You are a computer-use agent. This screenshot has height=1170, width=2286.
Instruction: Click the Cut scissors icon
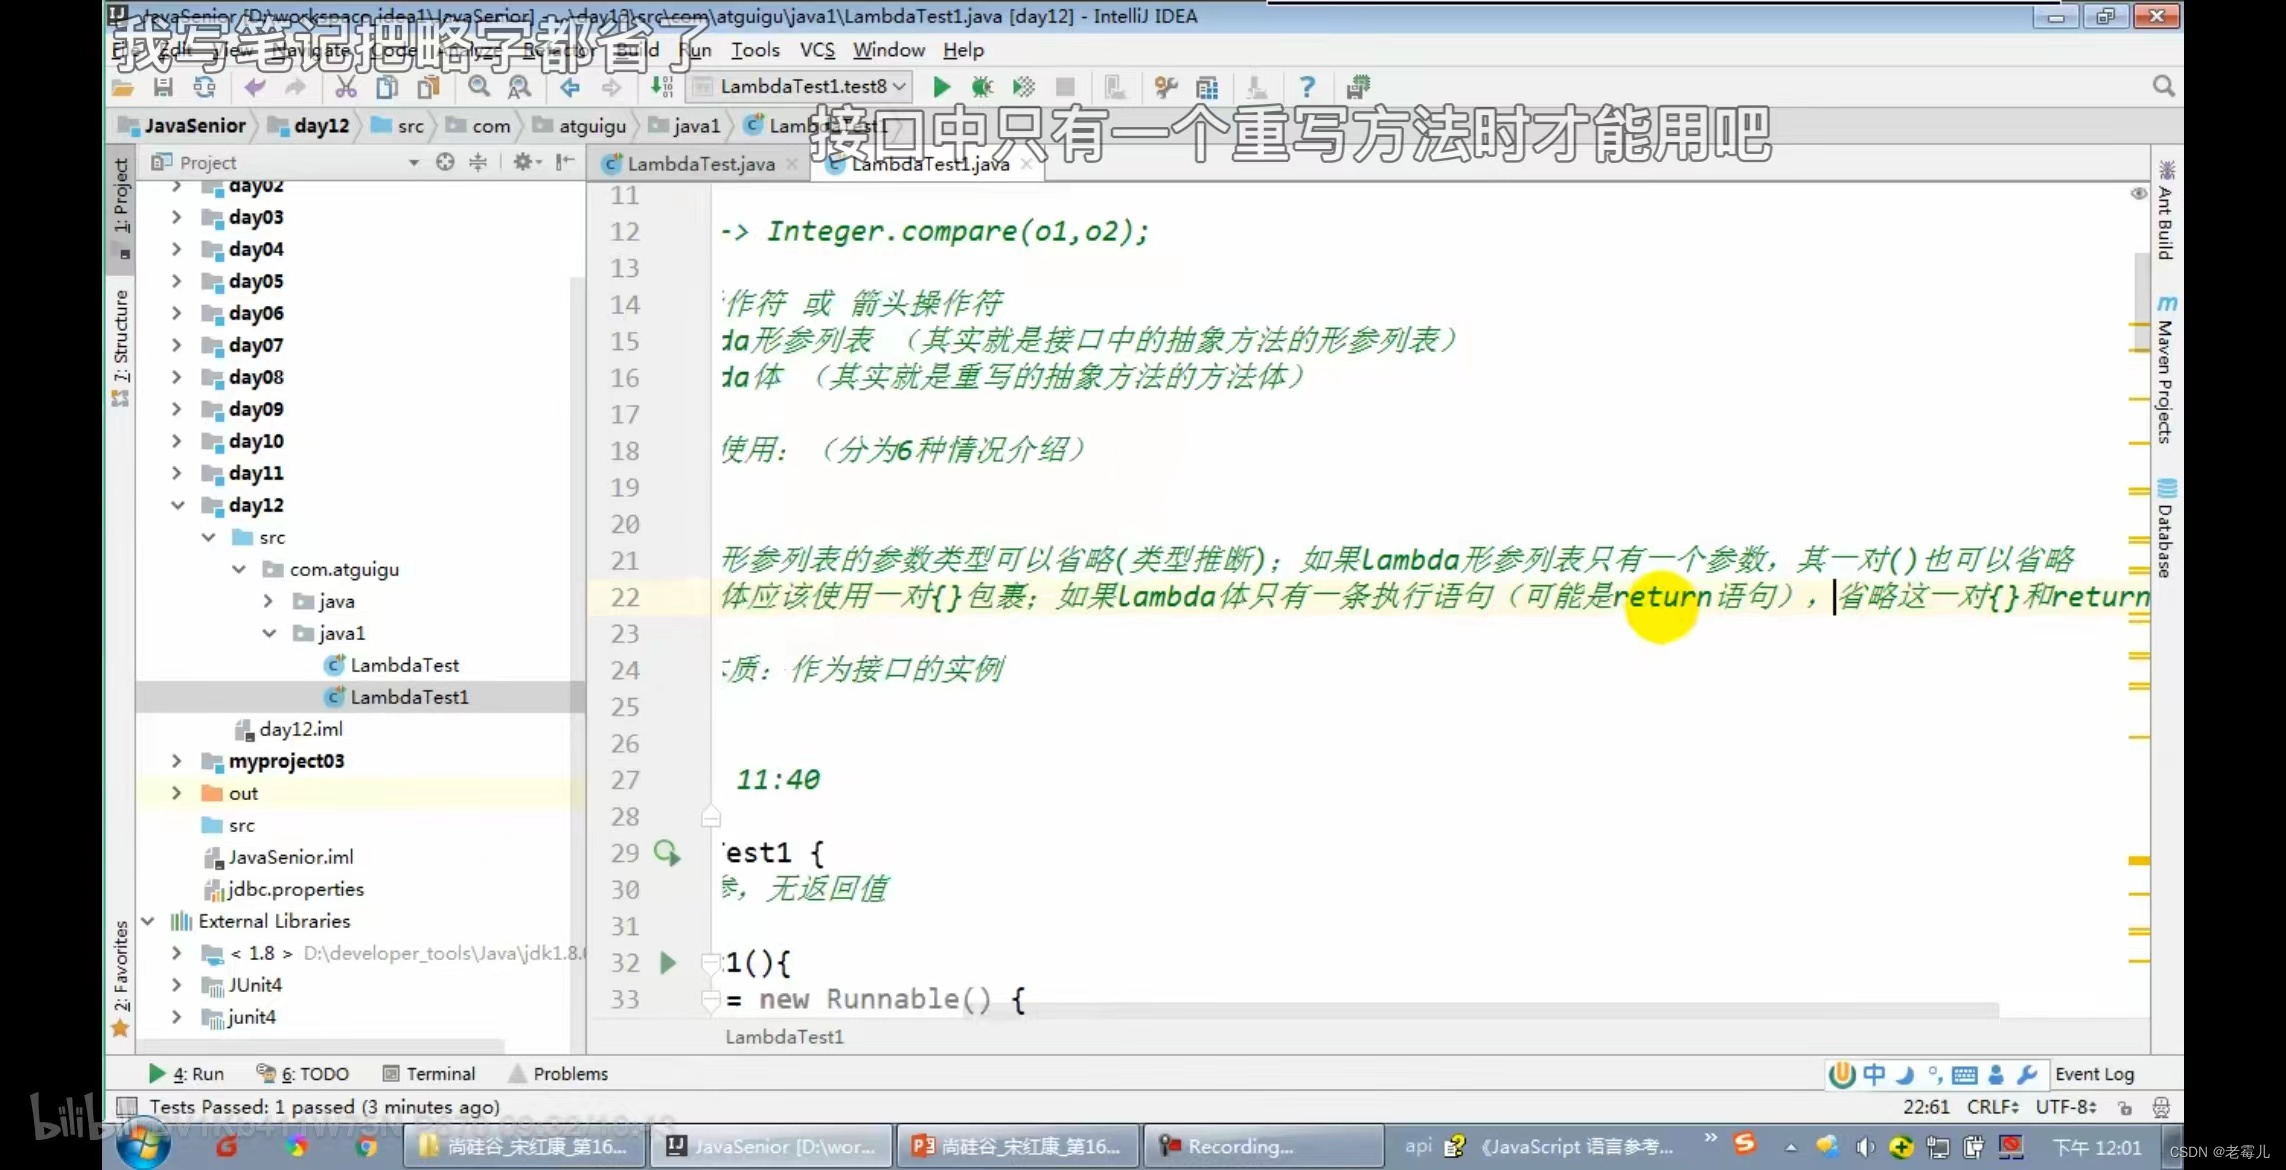click(x=346, y=87)
